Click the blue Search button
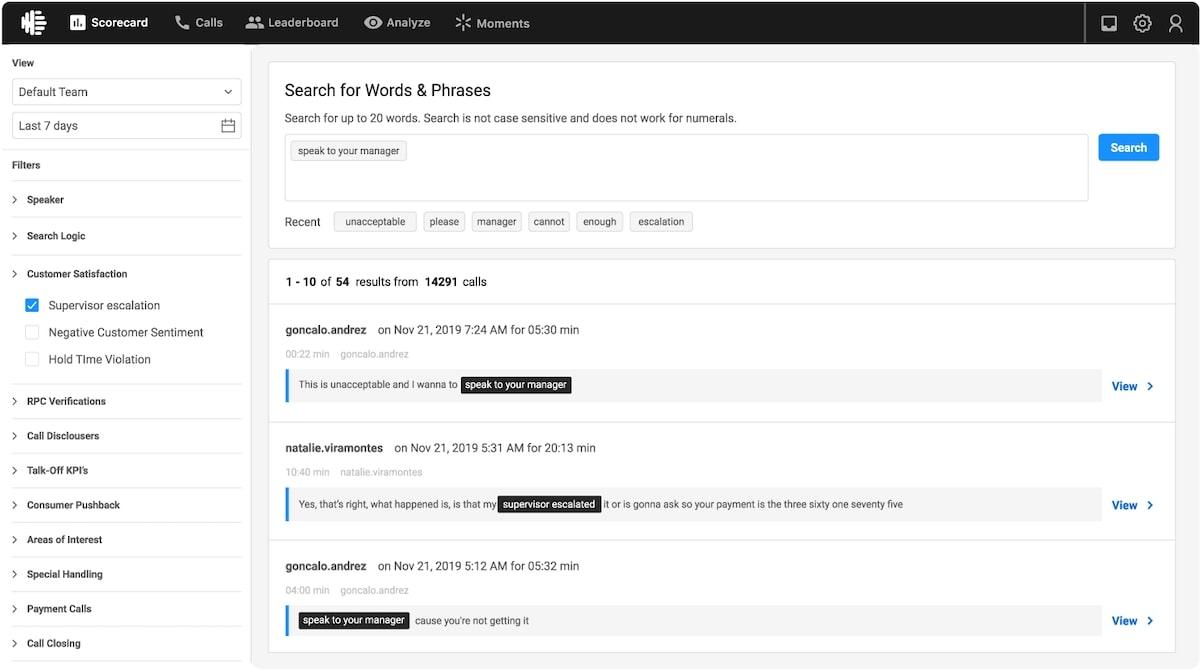Viewport: 1200px width, 670px height. coord(1128,147)
